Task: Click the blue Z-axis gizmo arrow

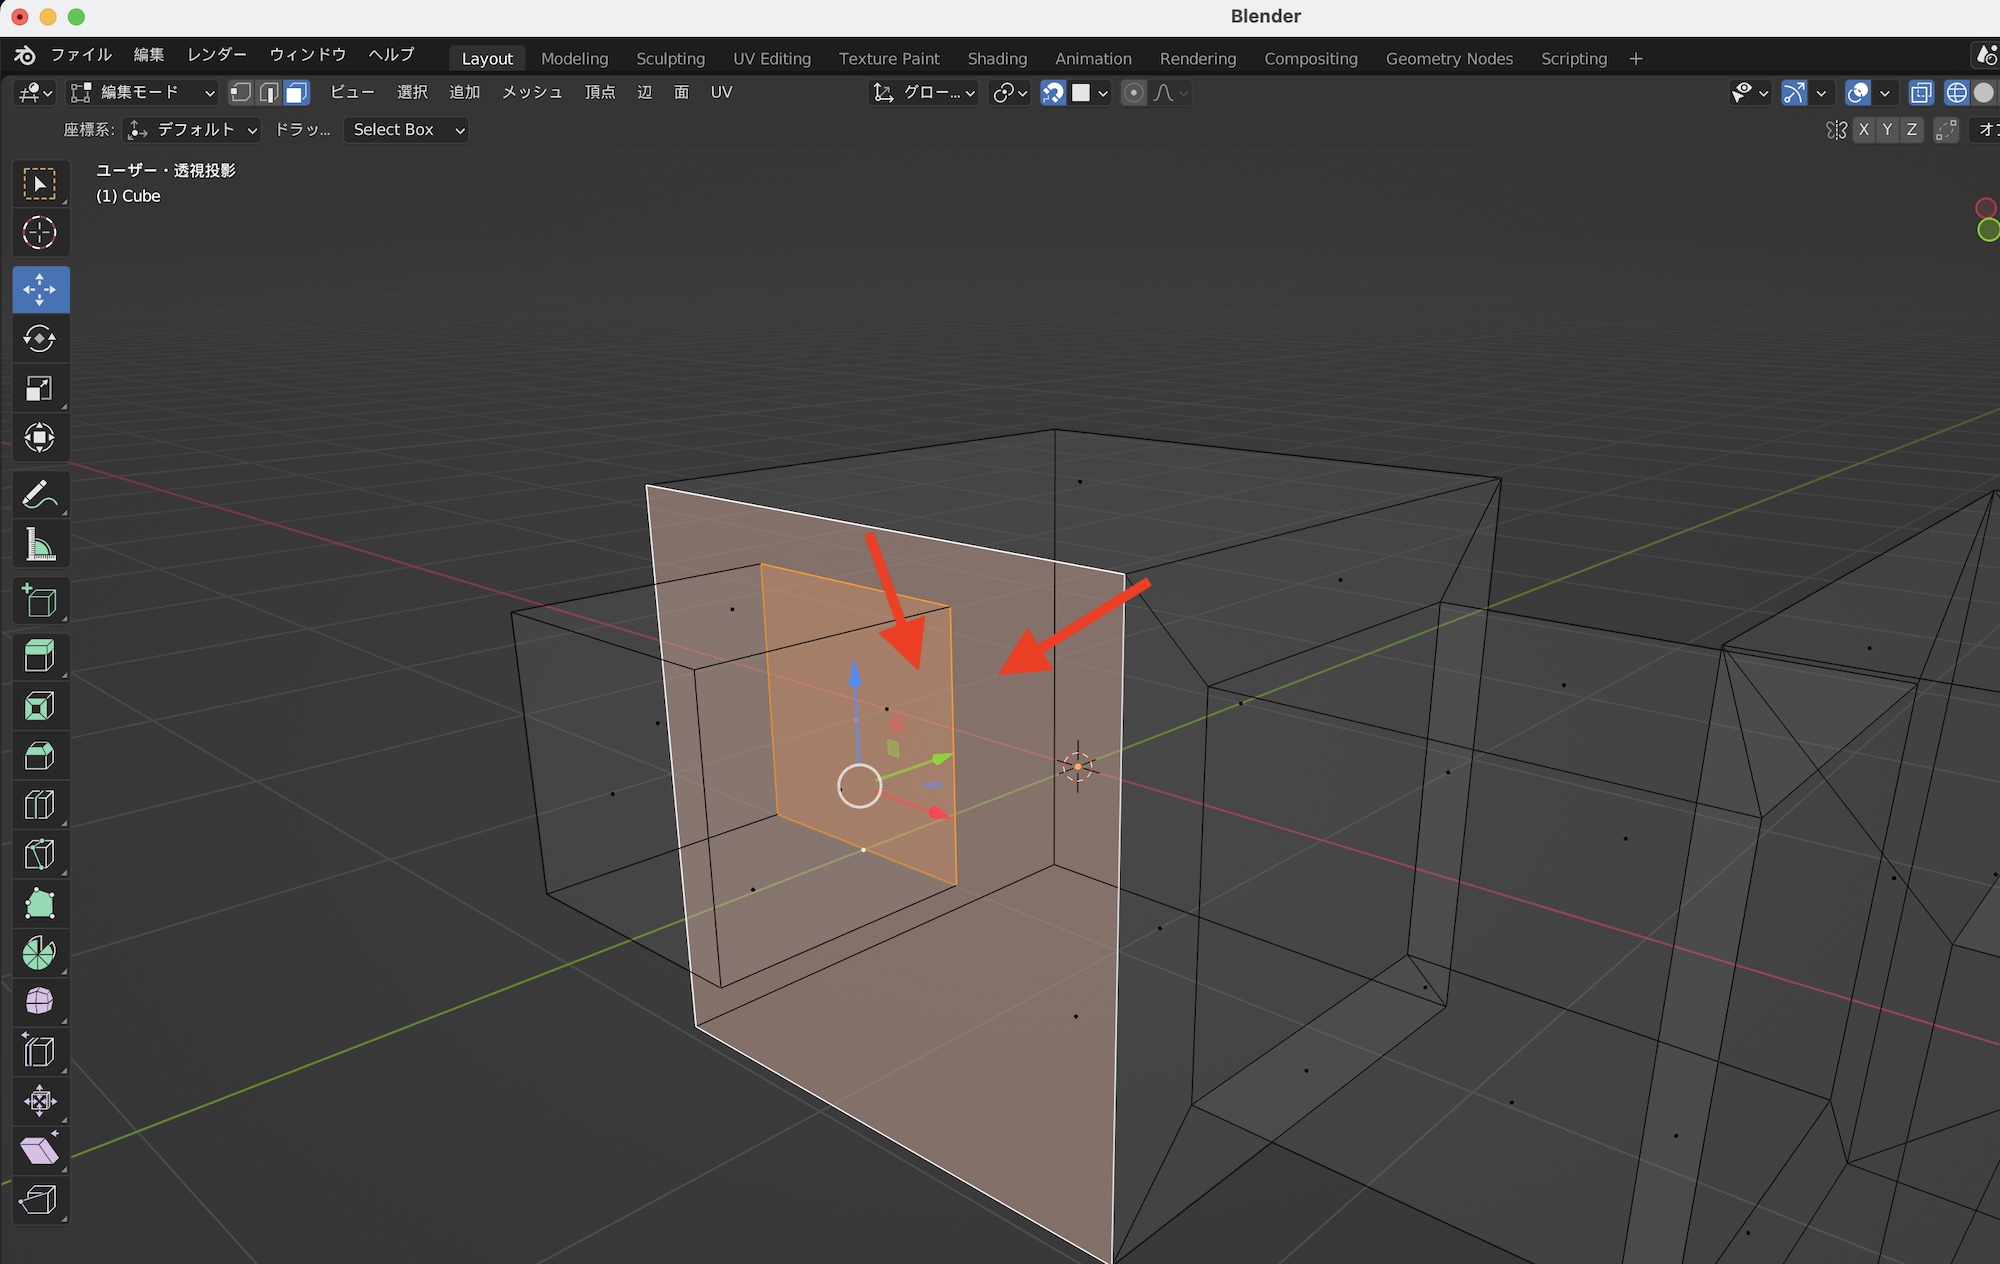Action: click(855, 676)
